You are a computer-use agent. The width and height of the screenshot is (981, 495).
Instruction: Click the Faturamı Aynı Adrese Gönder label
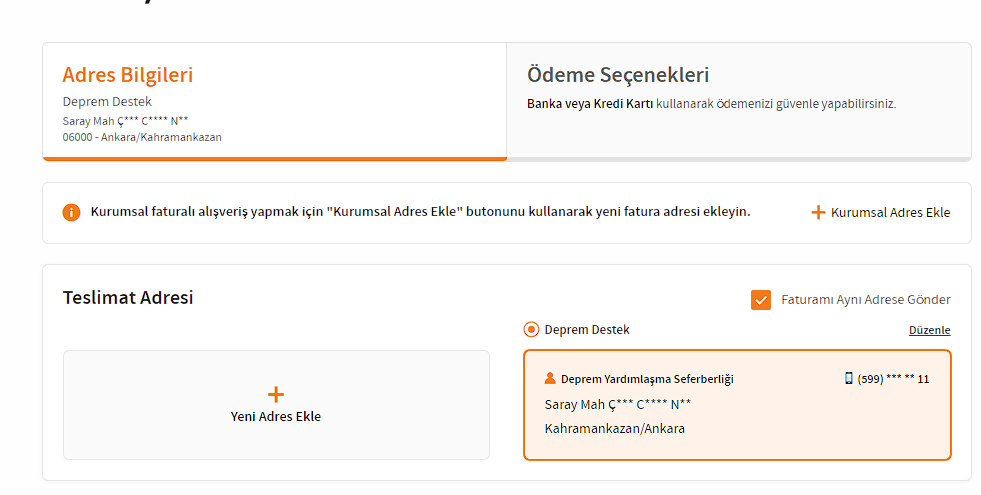(866, 300)
